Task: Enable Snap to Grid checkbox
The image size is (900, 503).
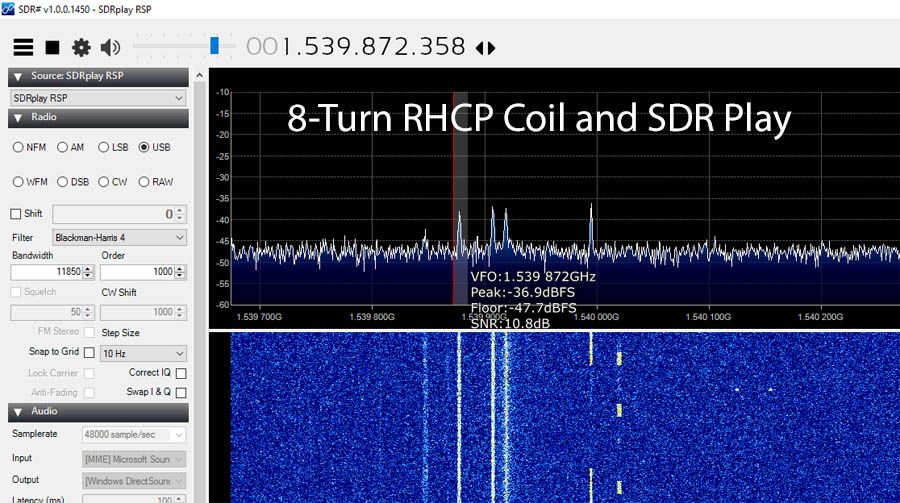Action: click(x=89, y=352)
